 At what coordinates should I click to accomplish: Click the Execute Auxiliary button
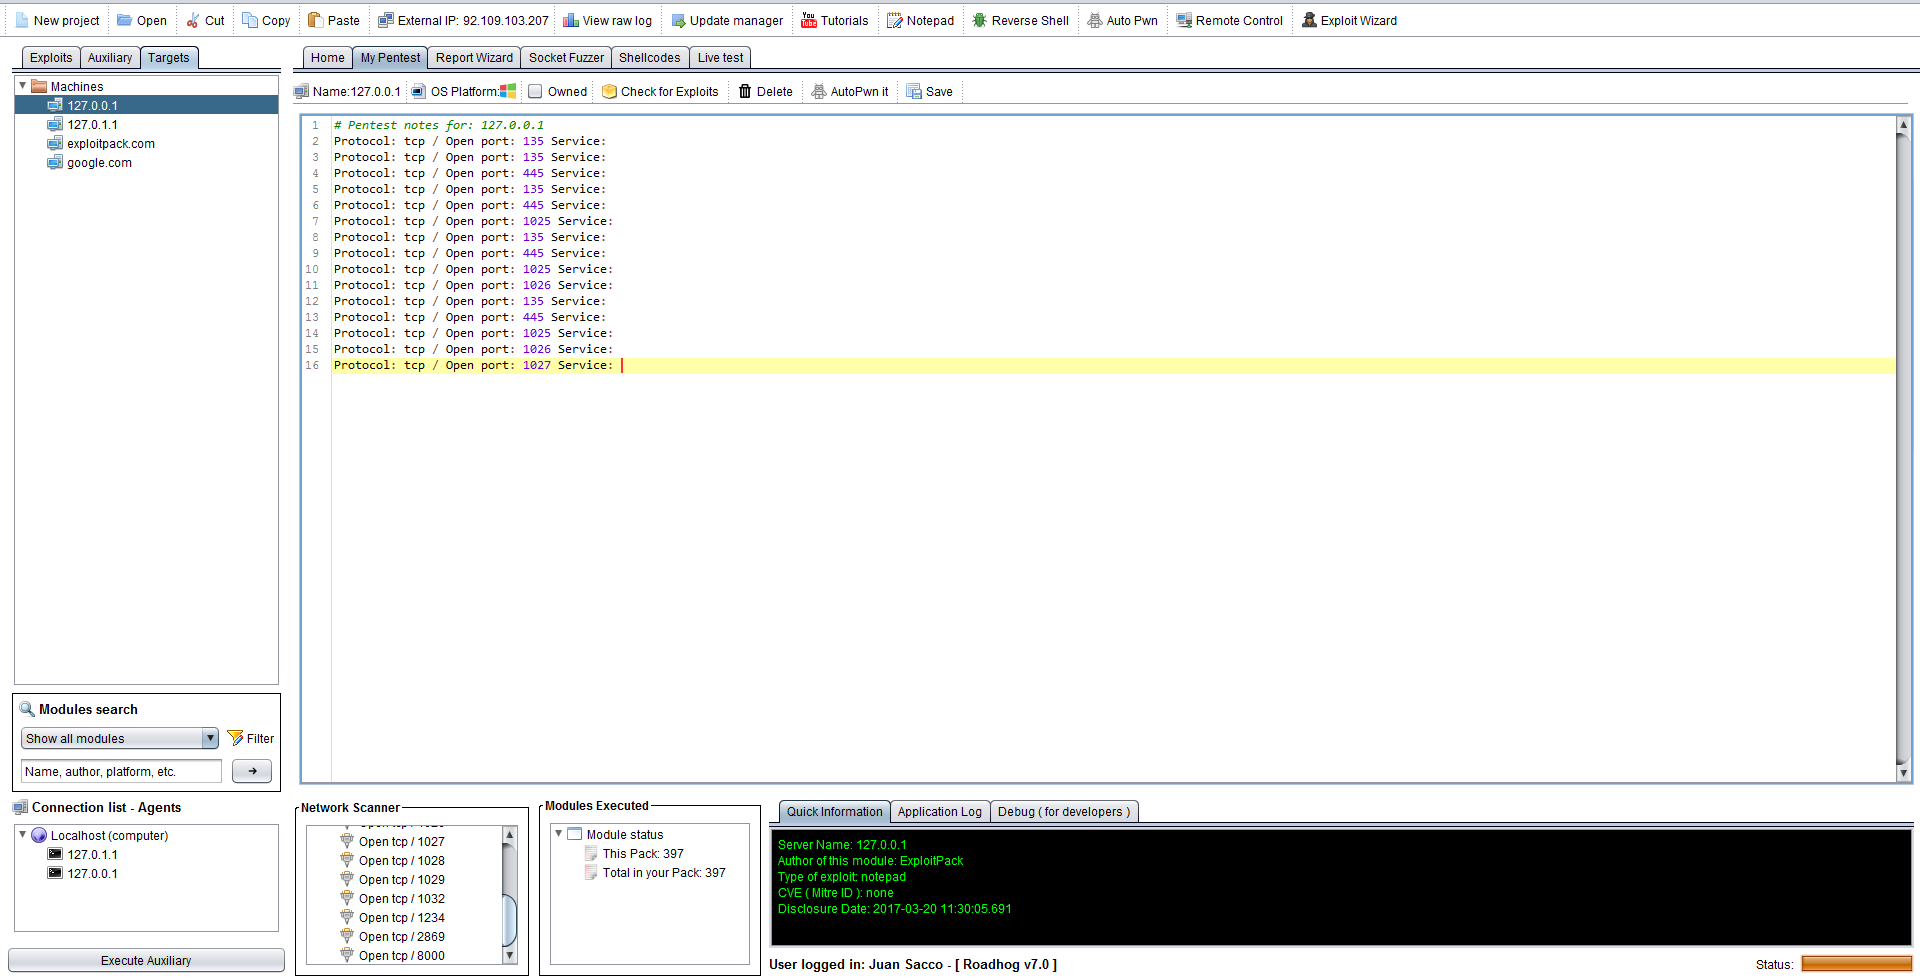(146, 961)
